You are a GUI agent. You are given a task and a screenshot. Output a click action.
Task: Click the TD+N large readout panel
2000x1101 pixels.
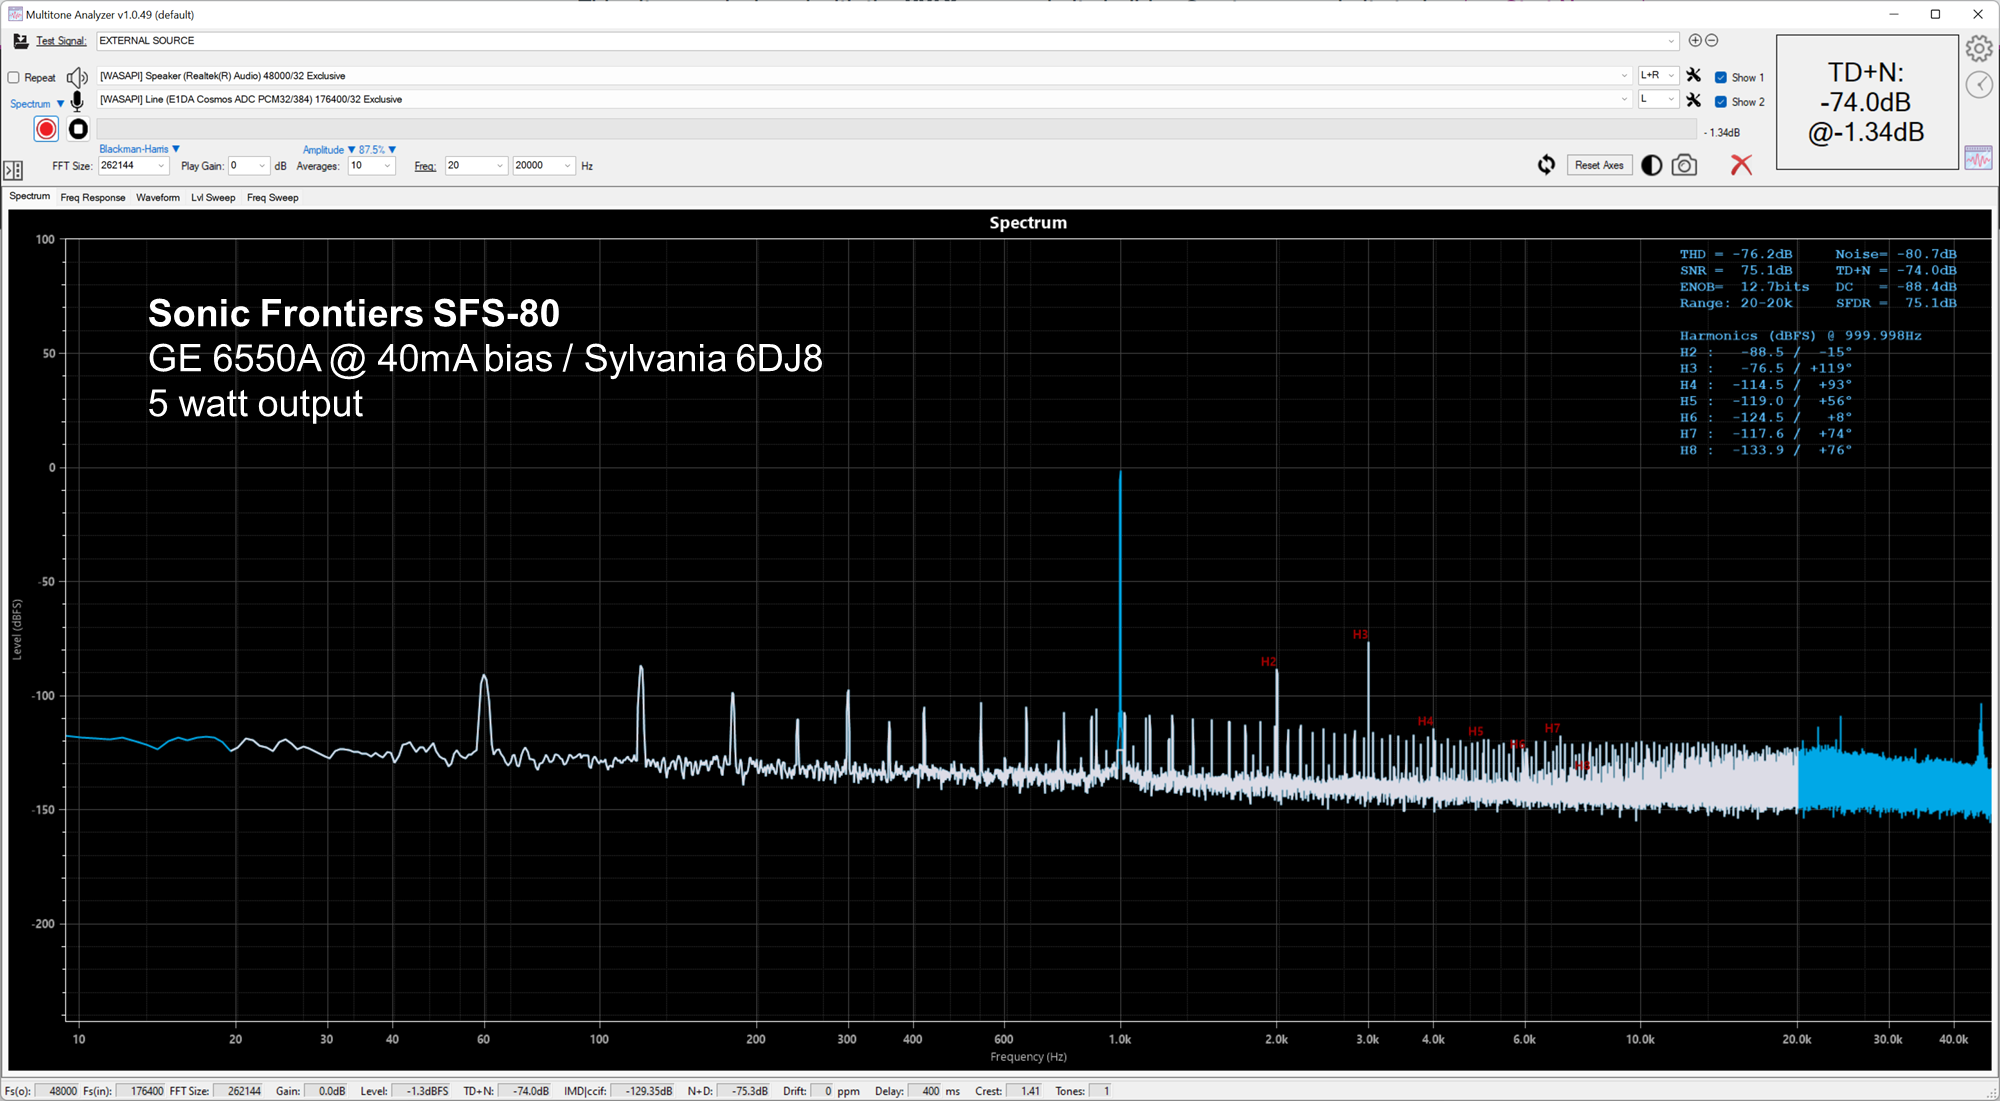(x=1867, y=102)
